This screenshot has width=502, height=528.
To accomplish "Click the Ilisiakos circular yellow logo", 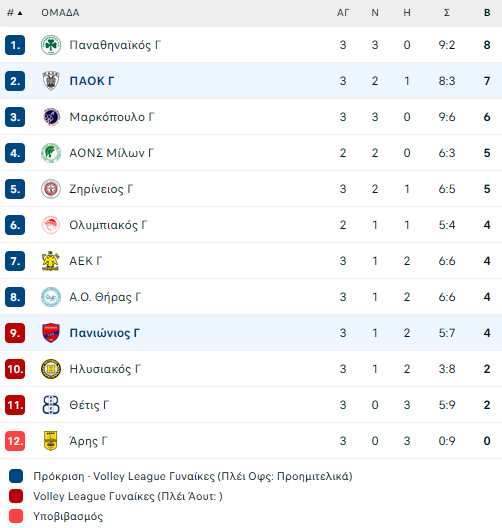I will (51, 369).
